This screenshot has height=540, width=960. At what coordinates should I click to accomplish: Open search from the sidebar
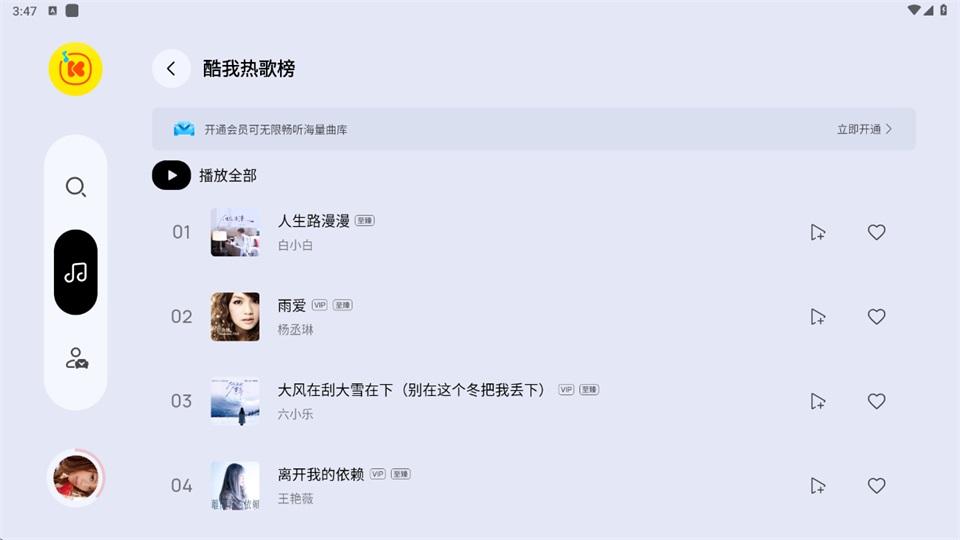(x=75, y=187)
